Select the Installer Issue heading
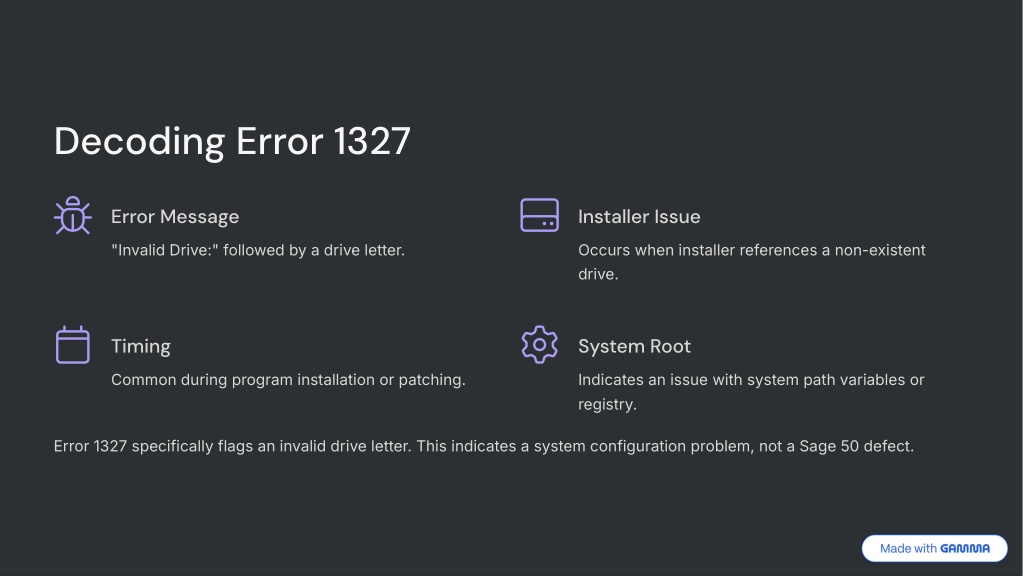 tap(639, 217)
